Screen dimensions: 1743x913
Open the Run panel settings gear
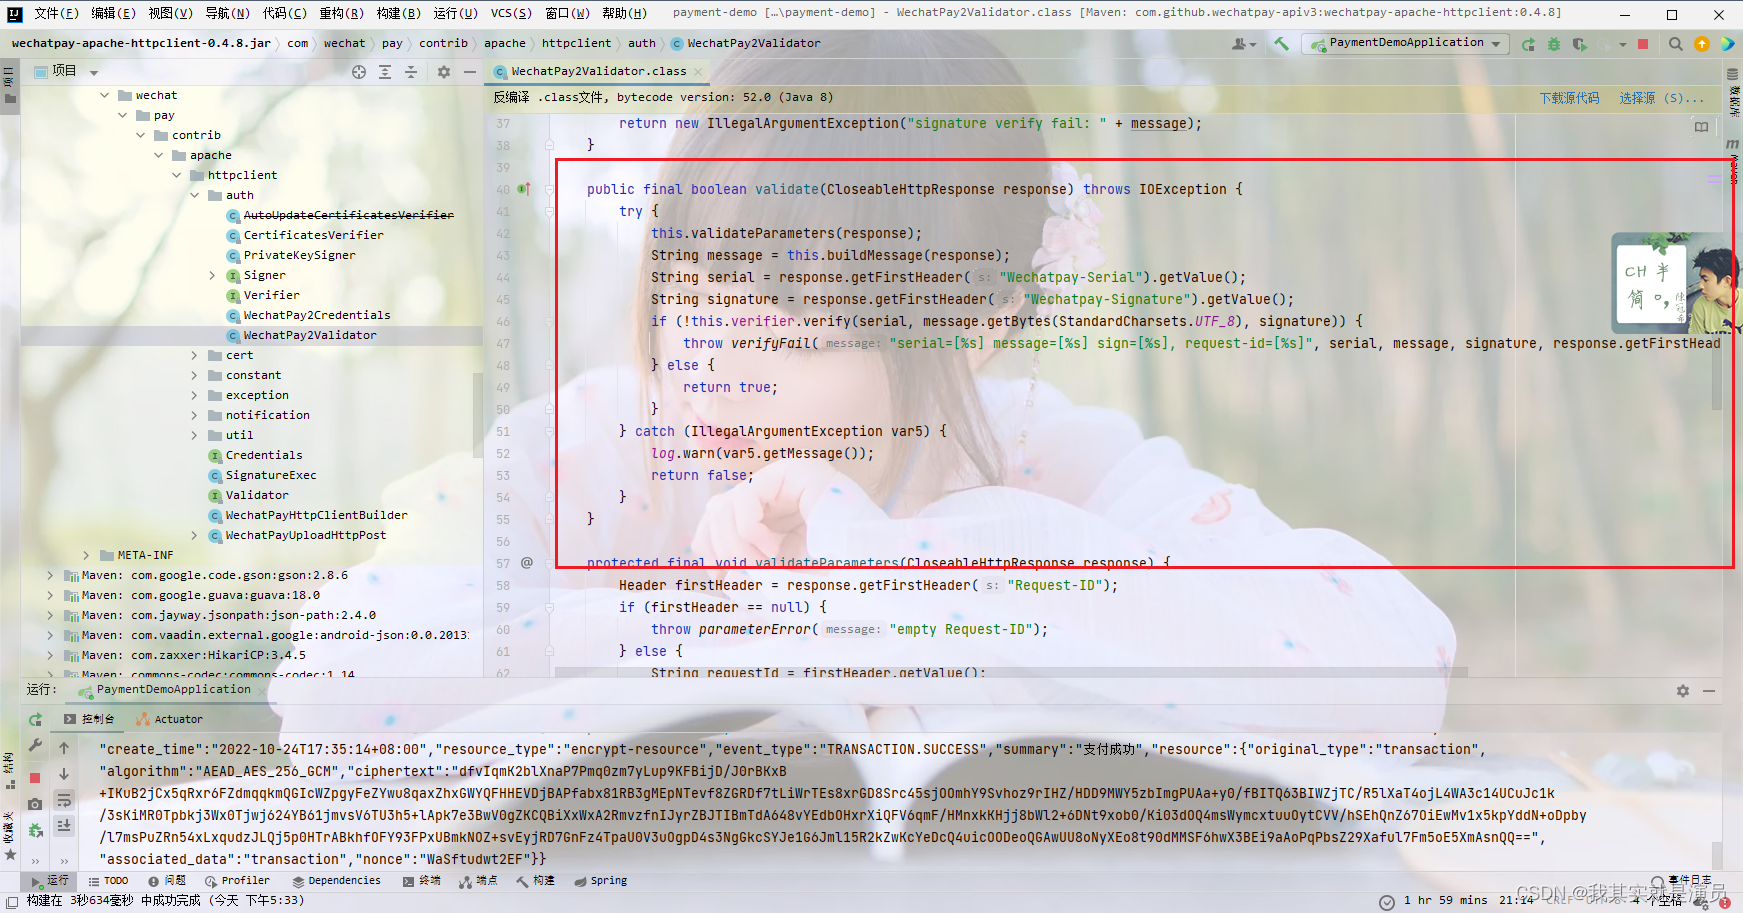point(1683,691)
